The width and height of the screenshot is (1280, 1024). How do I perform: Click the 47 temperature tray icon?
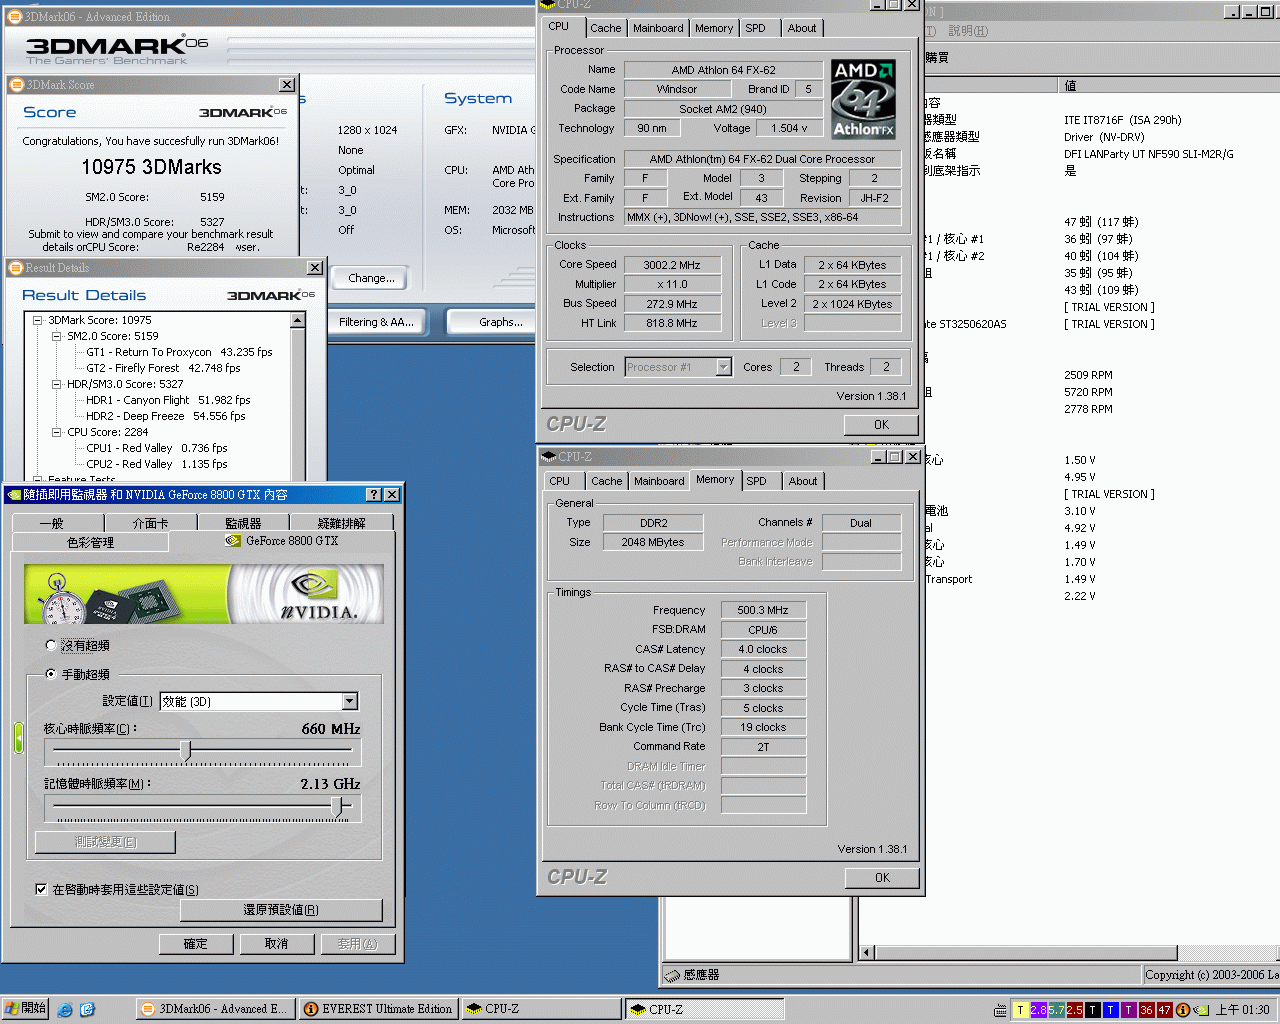coord(1164,1010)
